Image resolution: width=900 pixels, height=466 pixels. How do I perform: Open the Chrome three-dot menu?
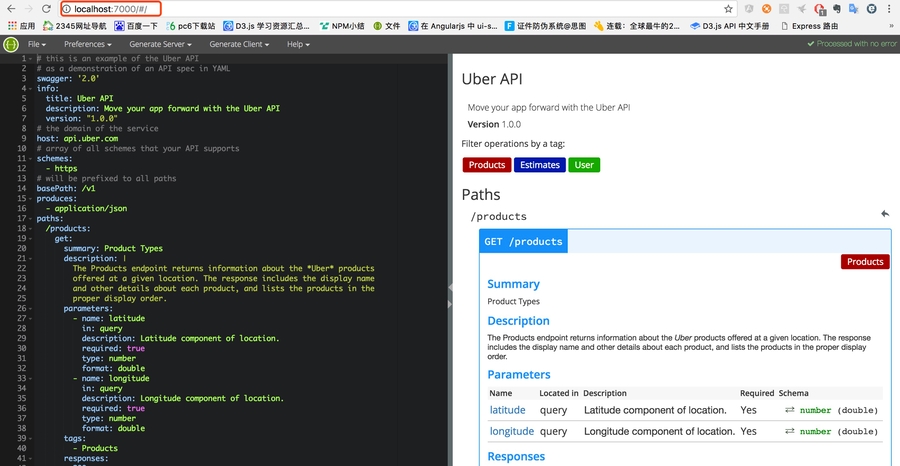[x=889, y=8]
